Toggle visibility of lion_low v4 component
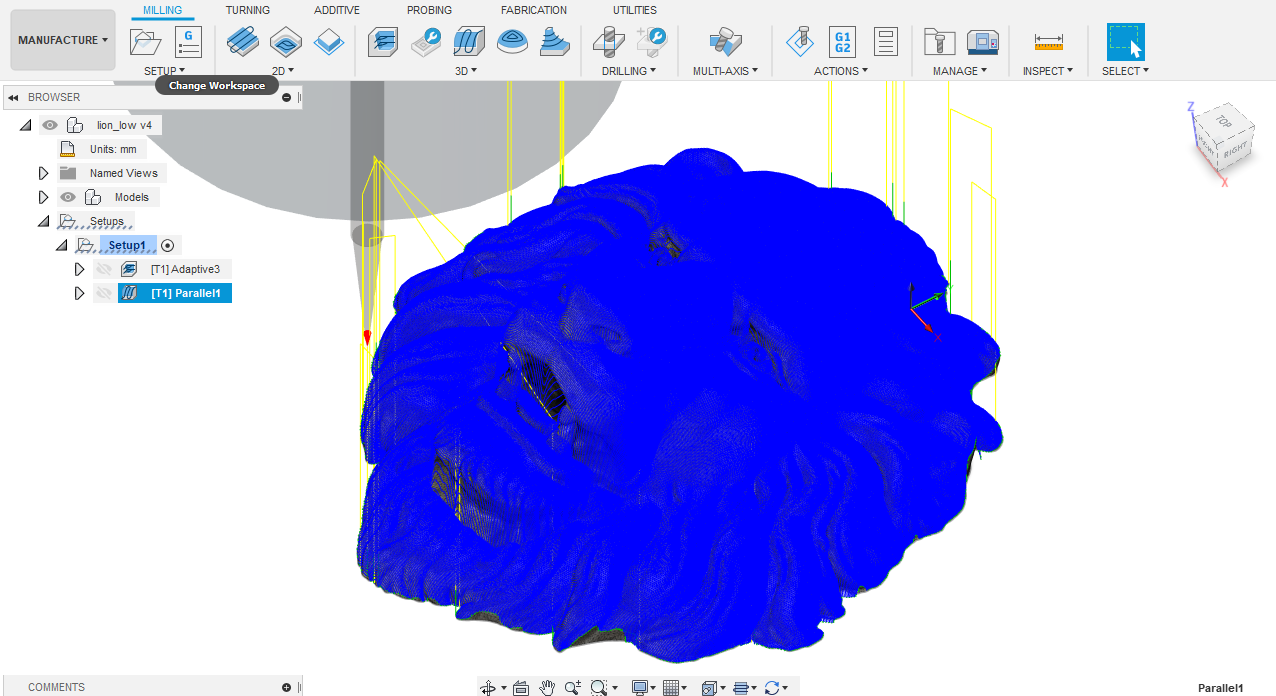 50,125
